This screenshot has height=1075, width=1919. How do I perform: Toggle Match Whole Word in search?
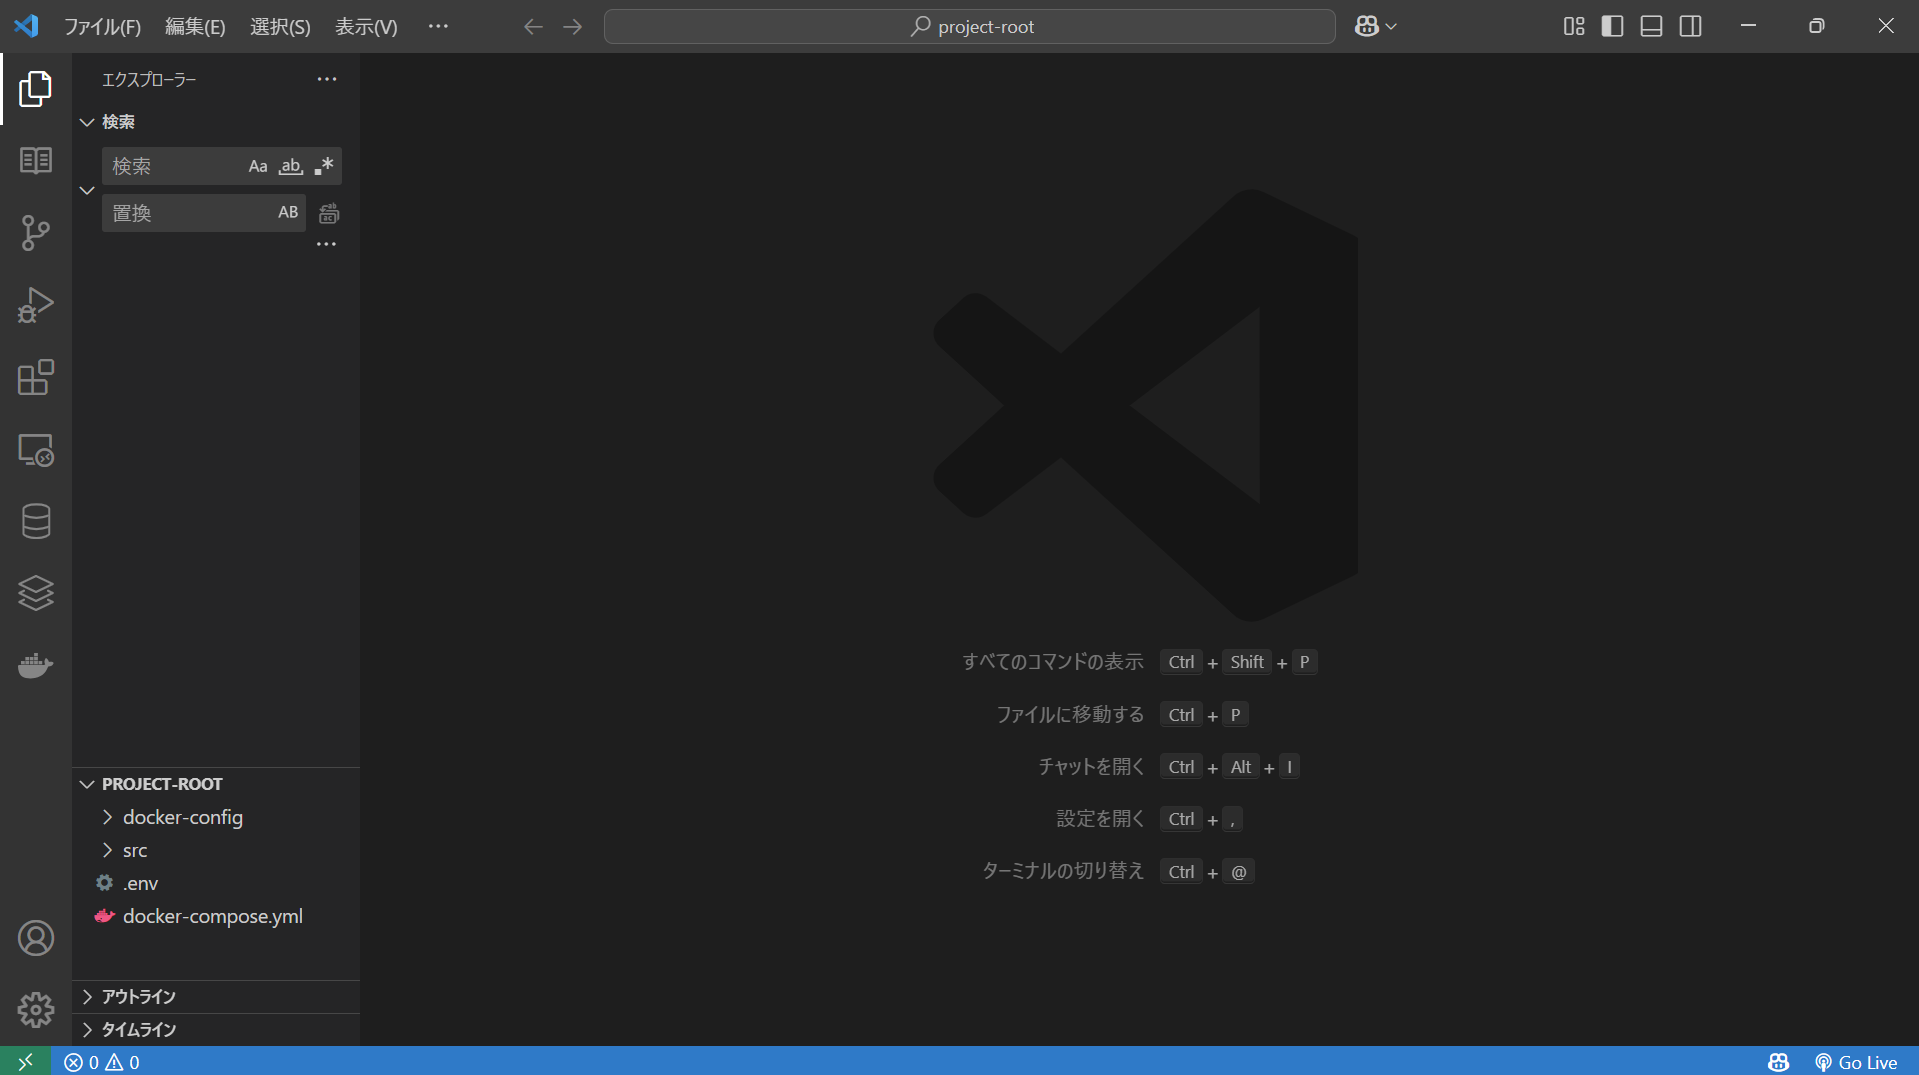[x=291, y=166]
